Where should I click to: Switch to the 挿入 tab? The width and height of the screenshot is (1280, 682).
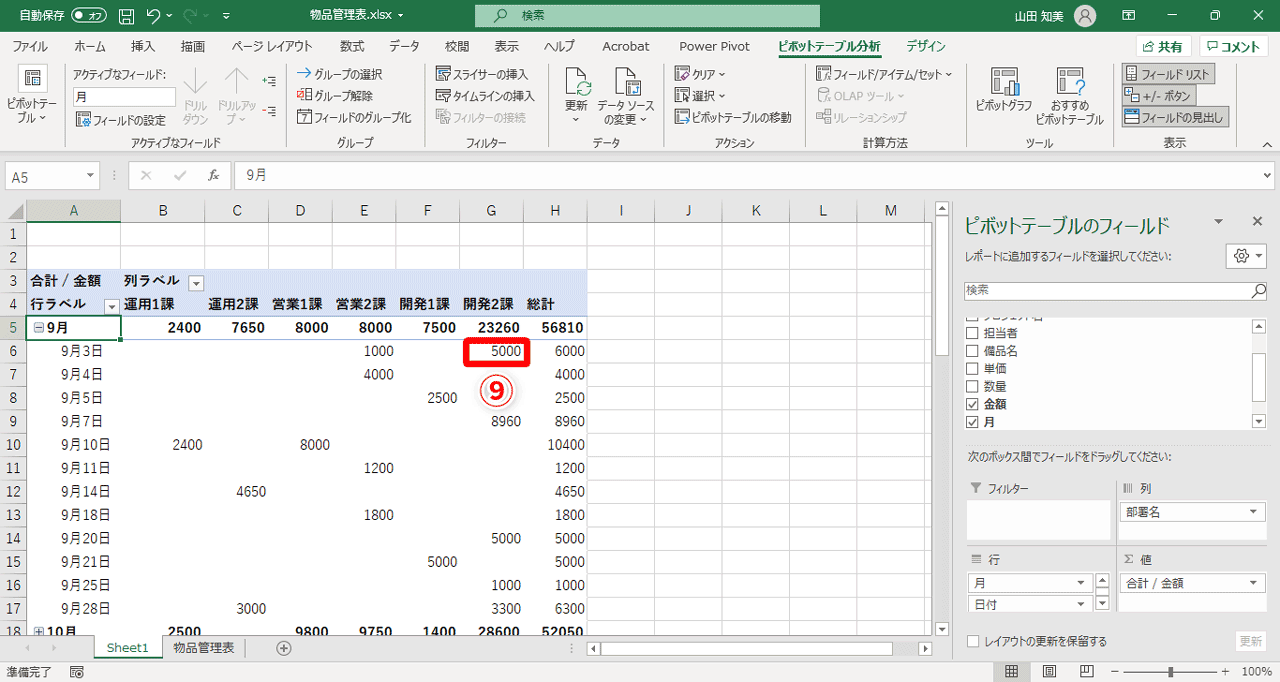tap(143, 46)
